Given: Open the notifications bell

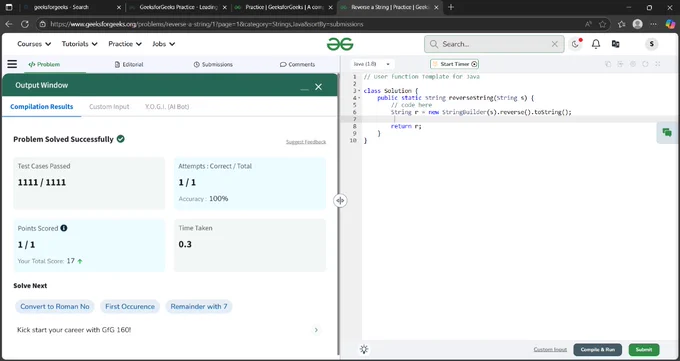Looking at the screenshot, I should click(596, 44).
